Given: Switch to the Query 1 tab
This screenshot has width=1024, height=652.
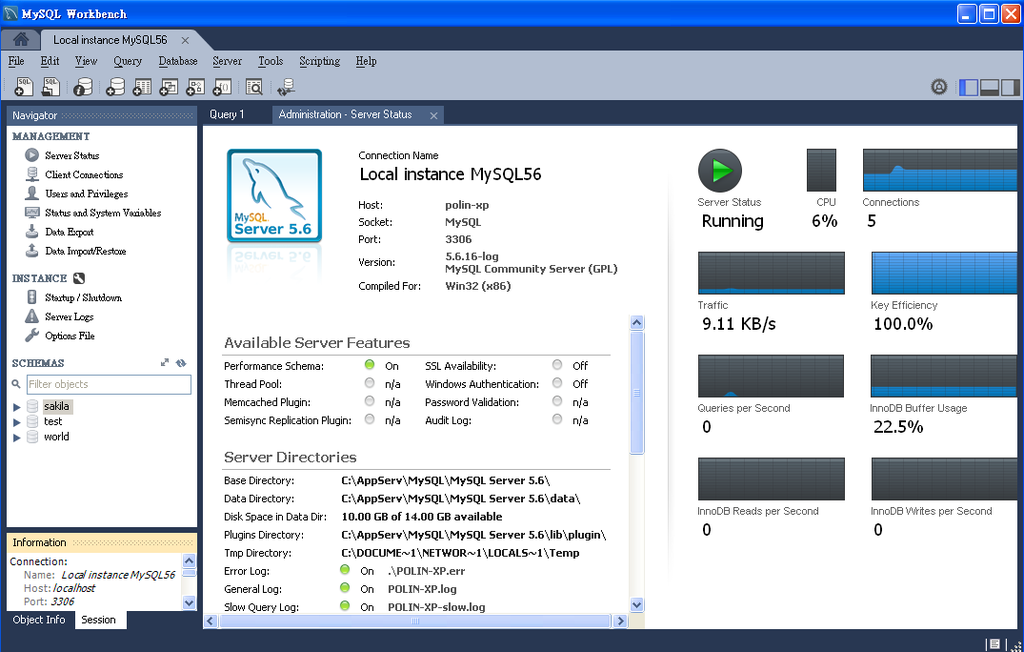Looking at the screenshot, I should coord(227,115).
